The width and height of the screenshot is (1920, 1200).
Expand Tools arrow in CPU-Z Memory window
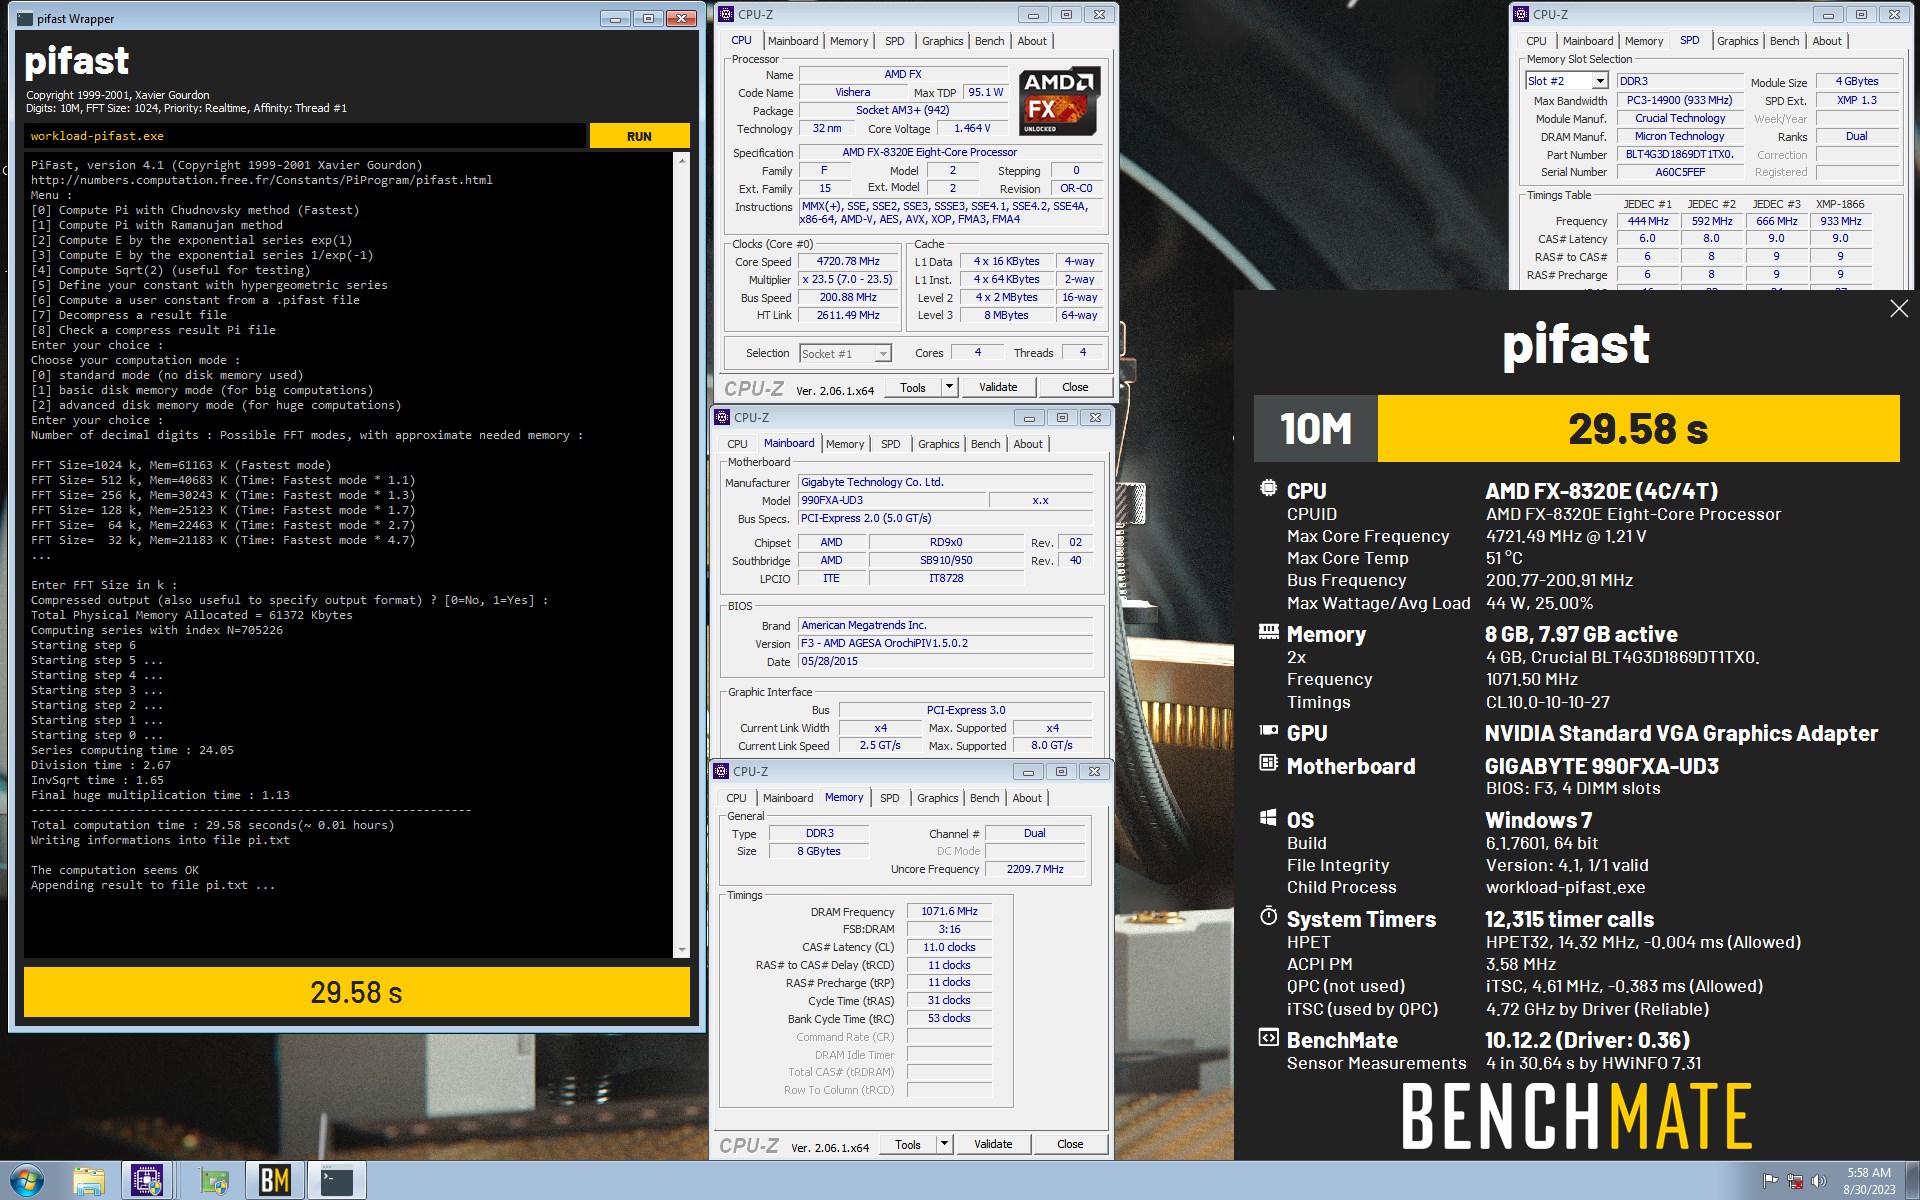coord(944,1144)
